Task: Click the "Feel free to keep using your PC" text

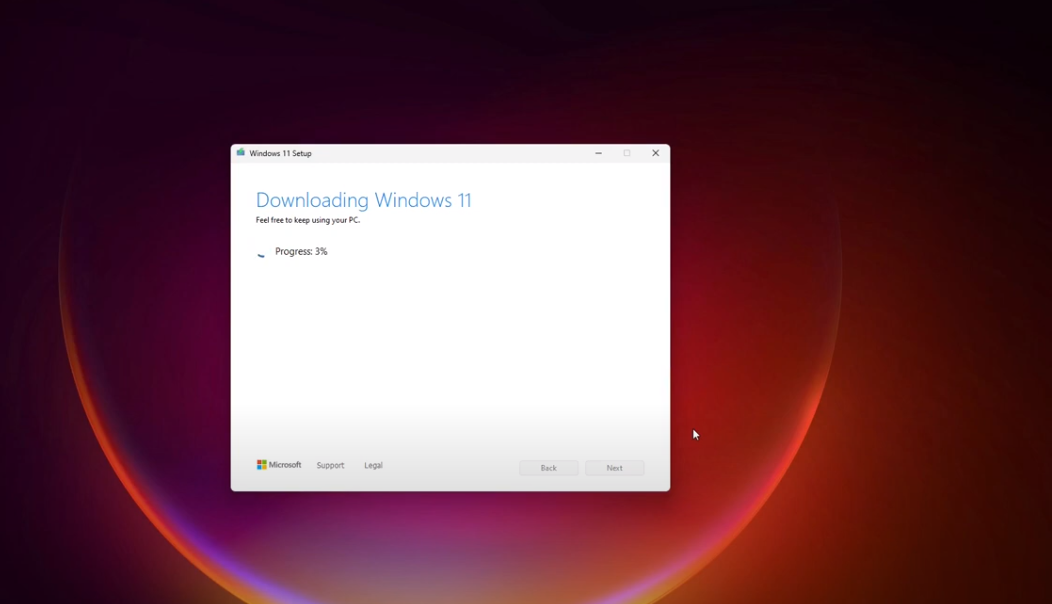Action: [307, 220]
